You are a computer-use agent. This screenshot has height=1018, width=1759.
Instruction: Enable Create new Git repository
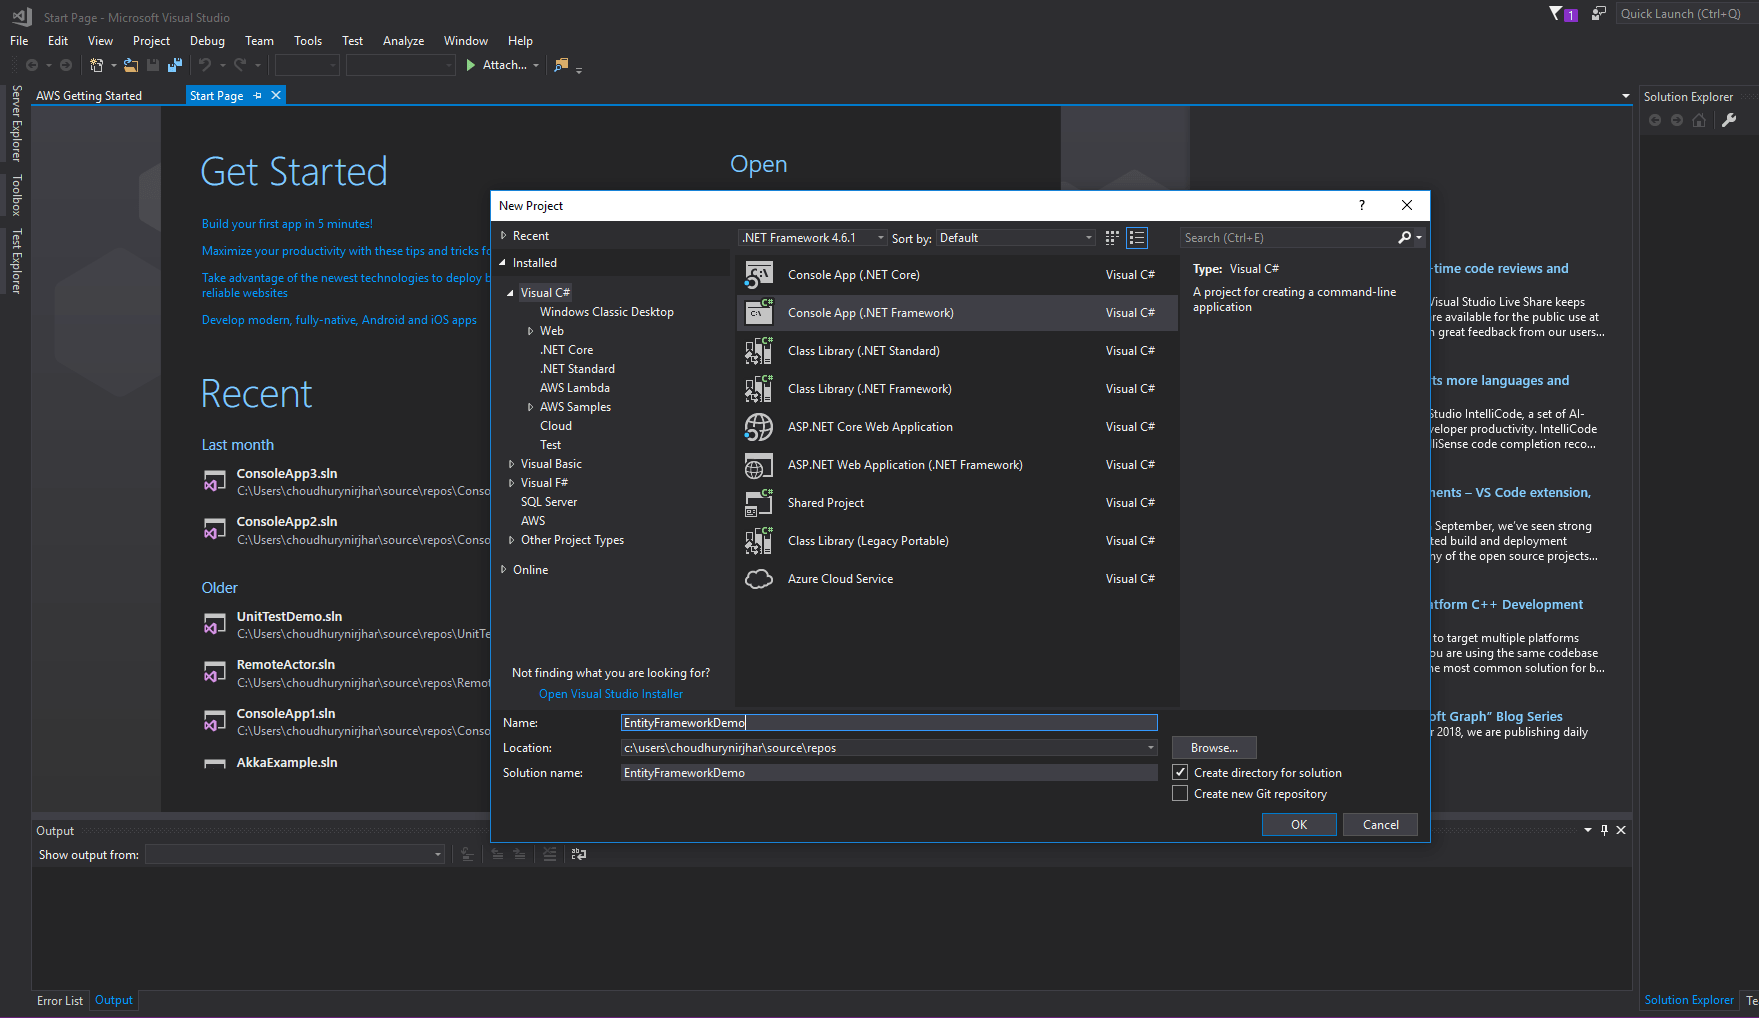tap(1180, 793)
